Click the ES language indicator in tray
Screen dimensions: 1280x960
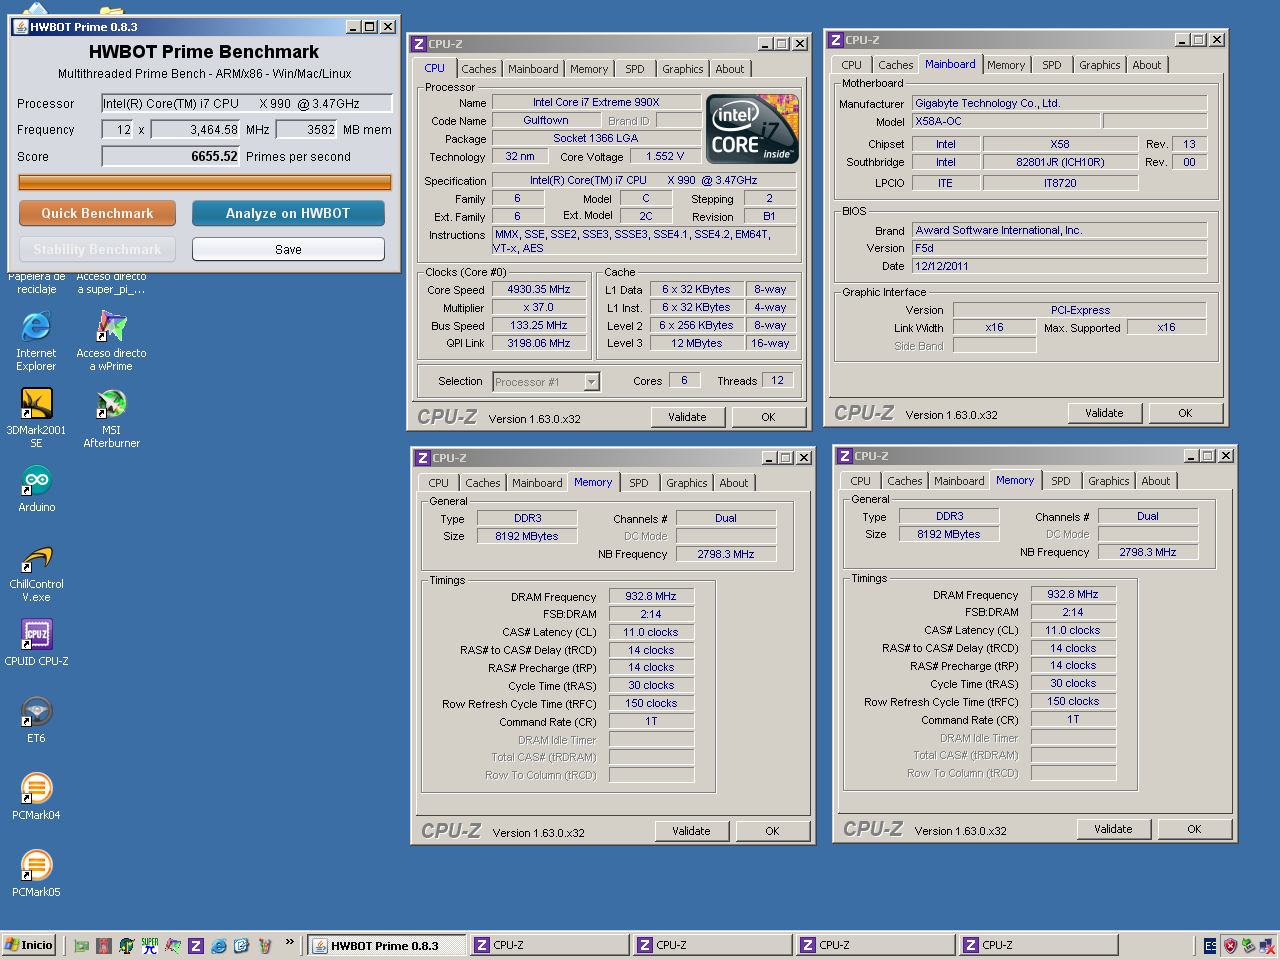click(1210, 945)
